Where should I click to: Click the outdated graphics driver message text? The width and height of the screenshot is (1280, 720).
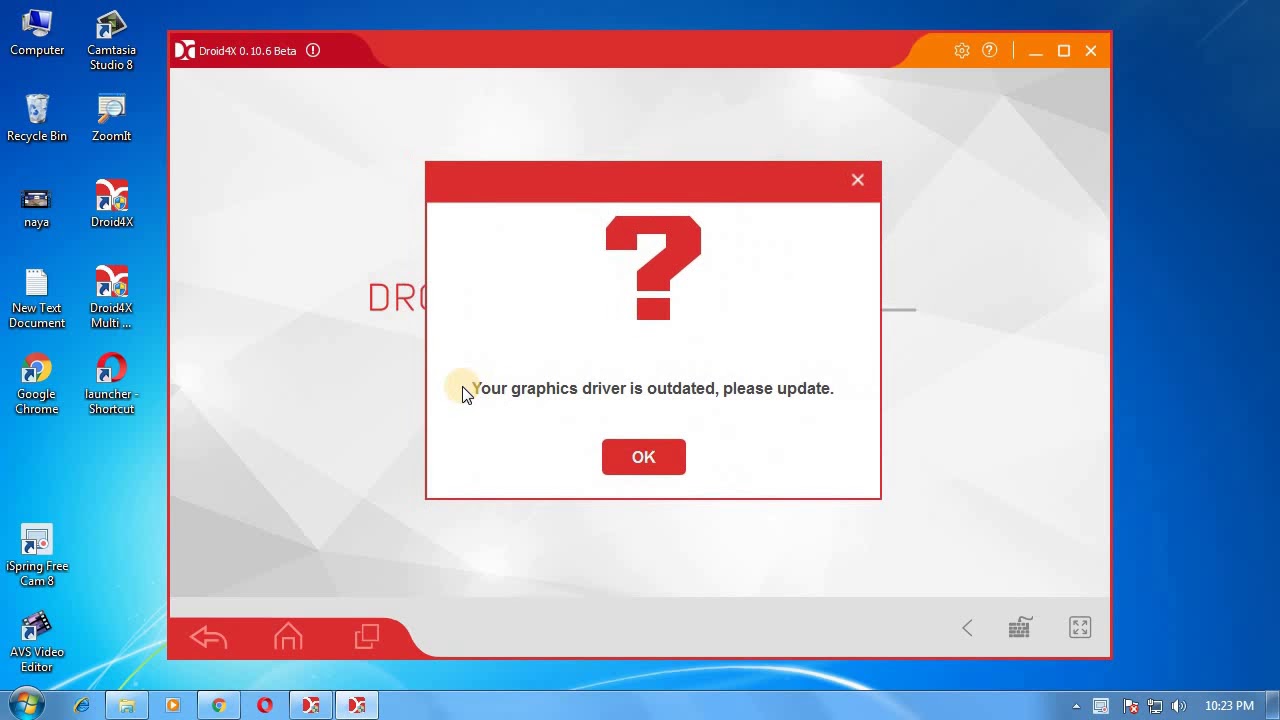(x=652, y=388)
